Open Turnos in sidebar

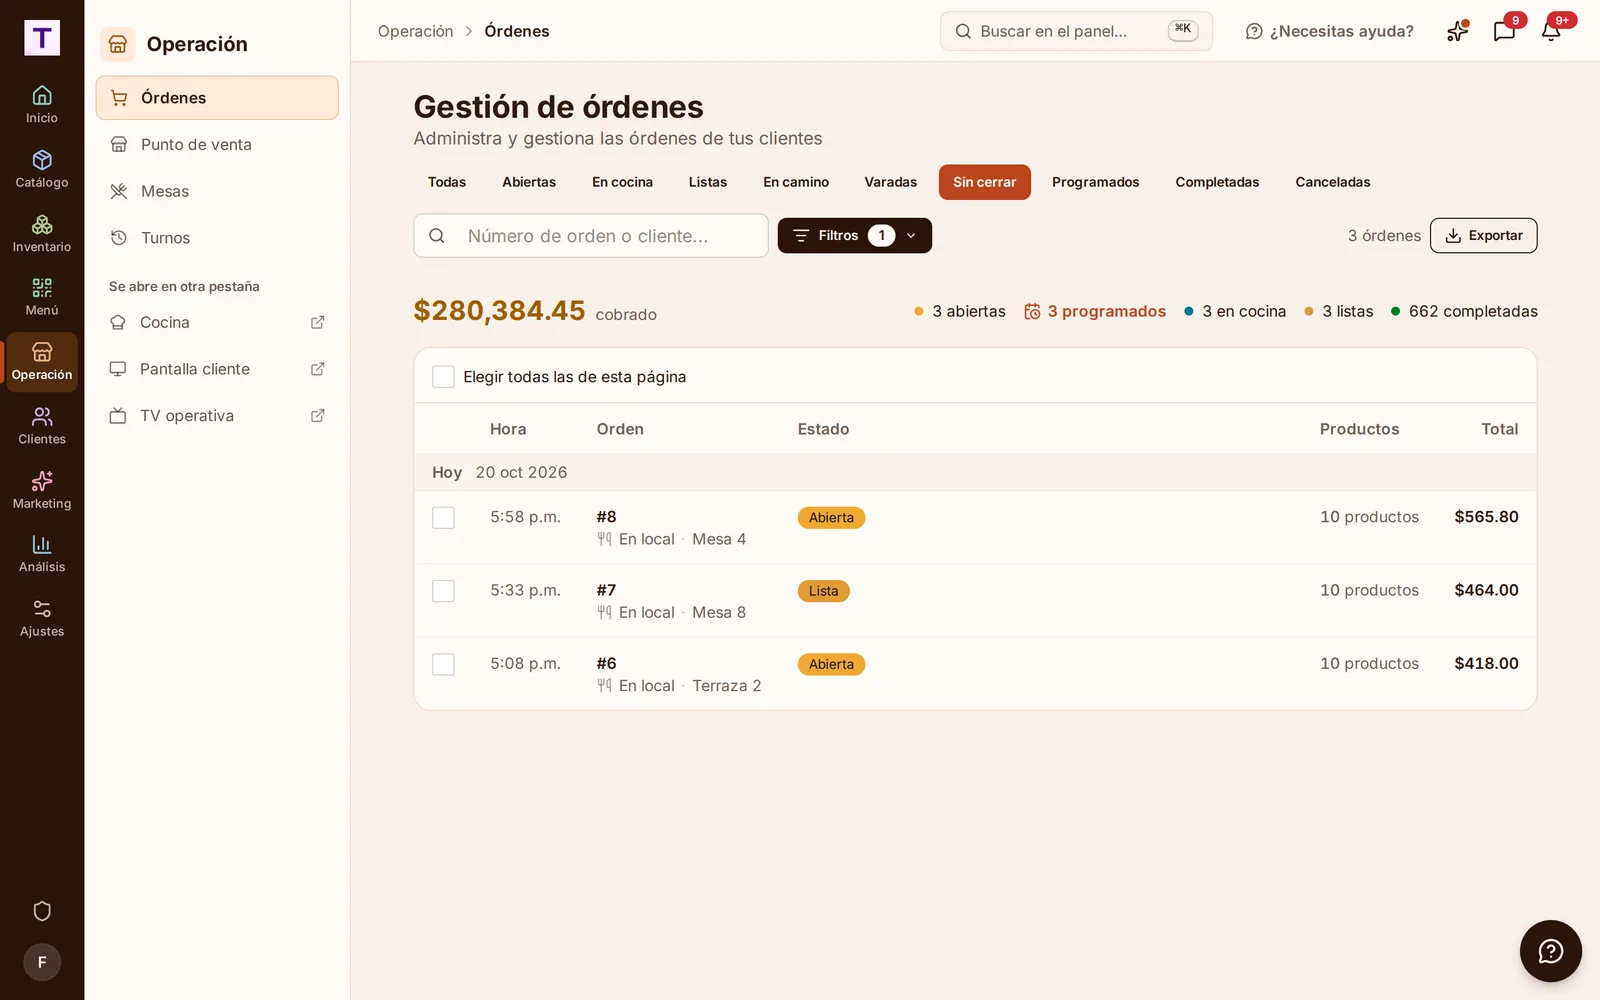217,238
